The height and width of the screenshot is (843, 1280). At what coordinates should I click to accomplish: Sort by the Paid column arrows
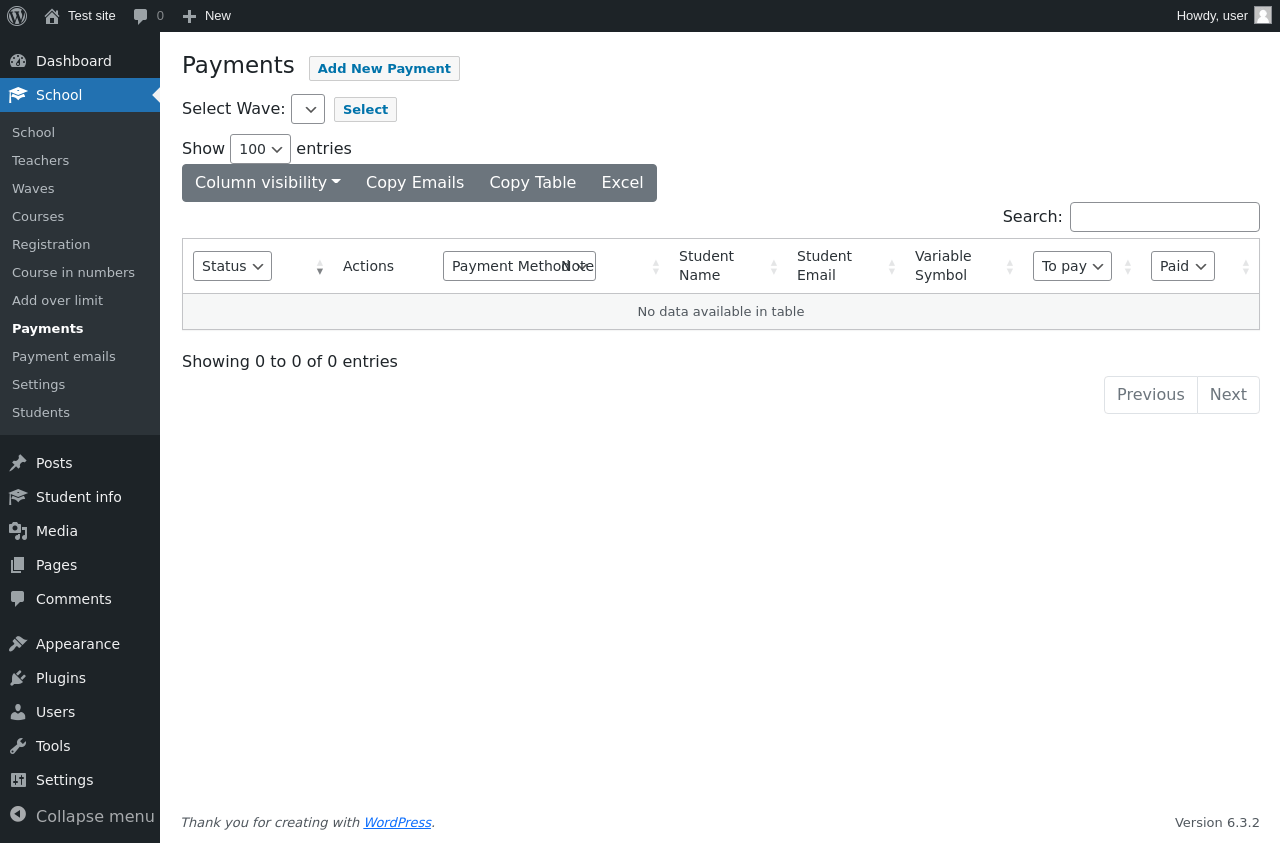point(1246,267)
